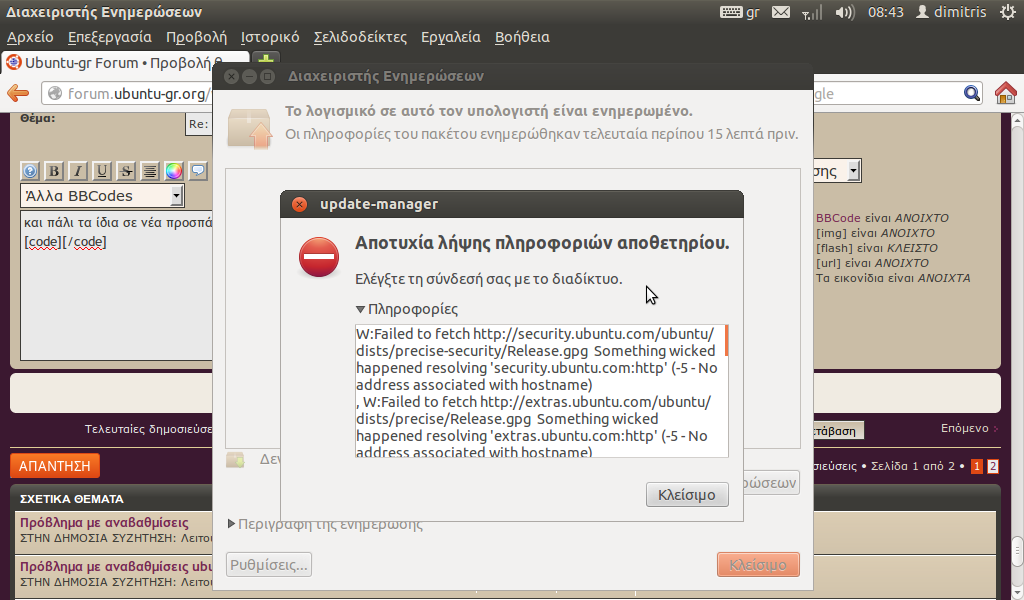Click the Italic formatting icon

(x=77, y=171)
